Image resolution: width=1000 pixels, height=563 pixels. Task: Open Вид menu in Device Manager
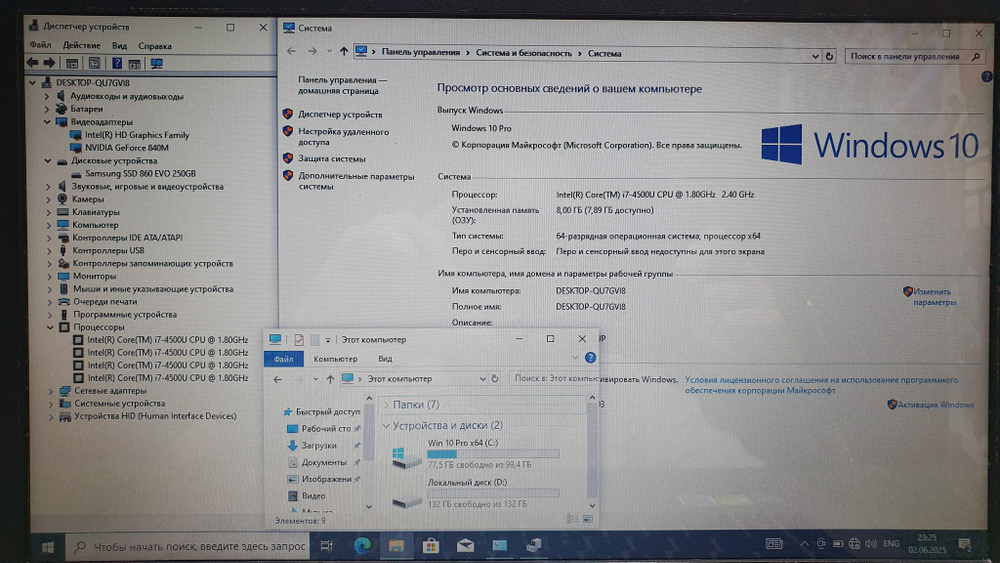[119, 46]
